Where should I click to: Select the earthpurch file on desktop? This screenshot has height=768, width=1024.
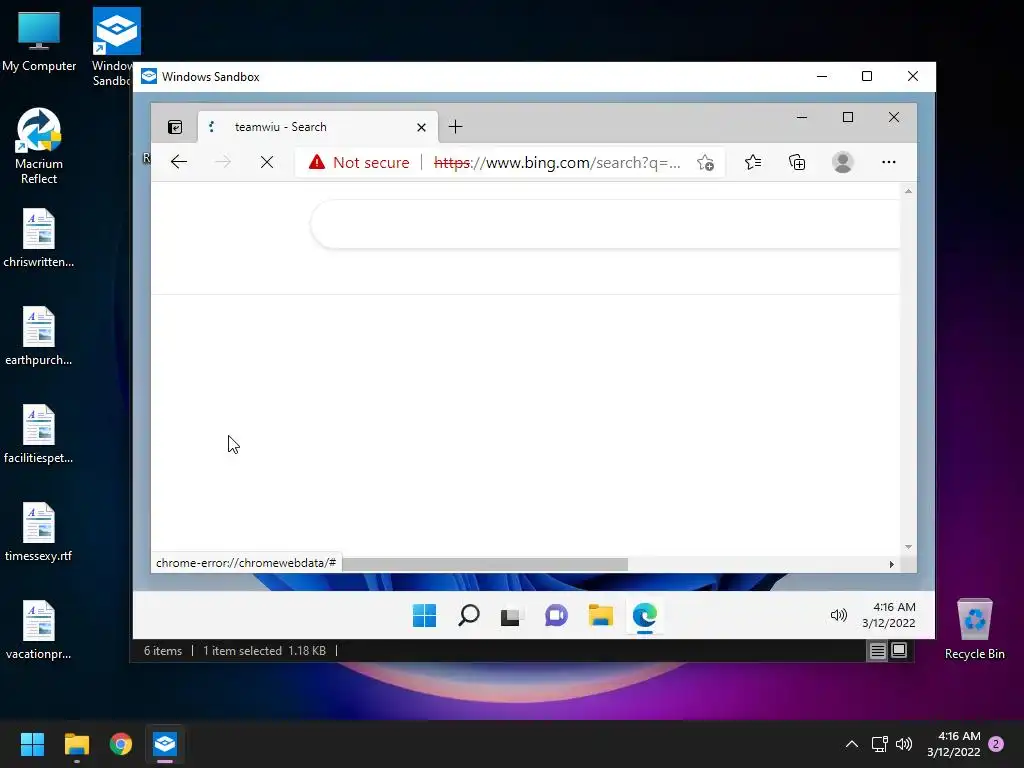point(39,336)
